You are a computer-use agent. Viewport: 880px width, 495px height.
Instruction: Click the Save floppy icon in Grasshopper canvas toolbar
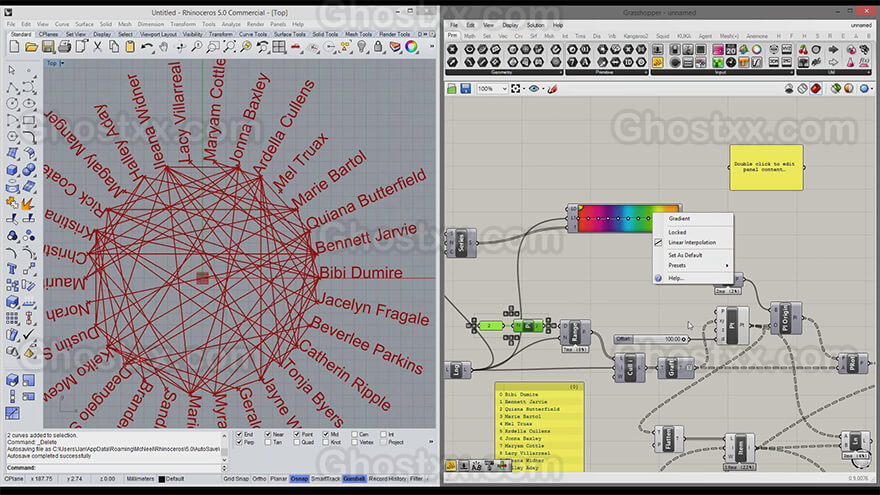coord(465,89)
